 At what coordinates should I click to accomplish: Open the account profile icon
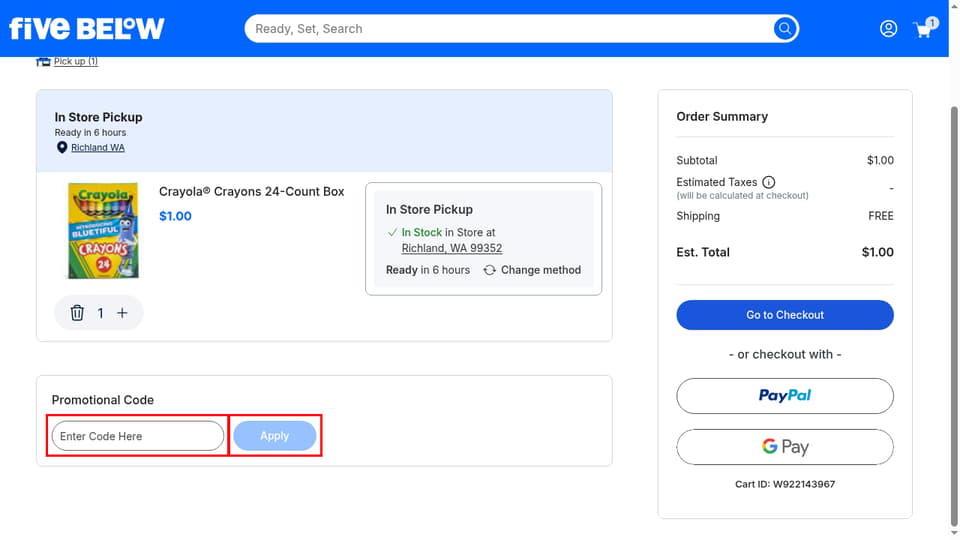click(x=888, y=29)
